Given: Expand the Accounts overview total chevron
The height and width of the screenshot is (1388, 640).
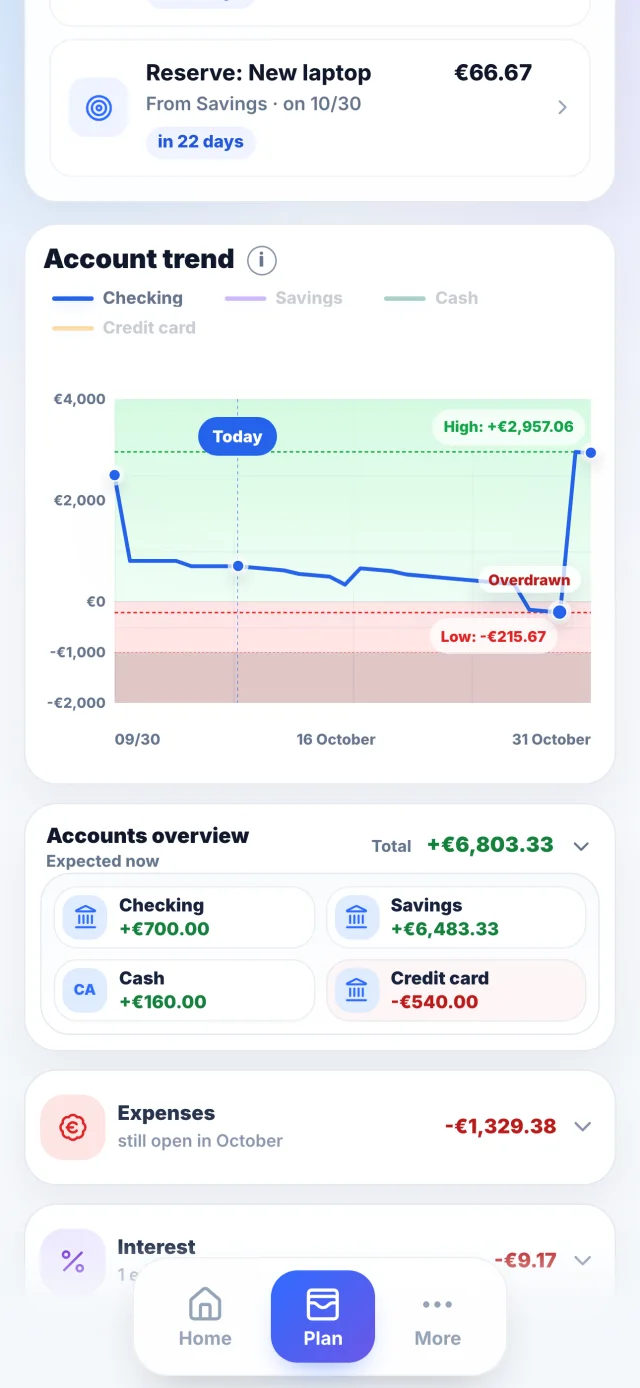Looking at the screenshot, I should click(x=581, y=846).
